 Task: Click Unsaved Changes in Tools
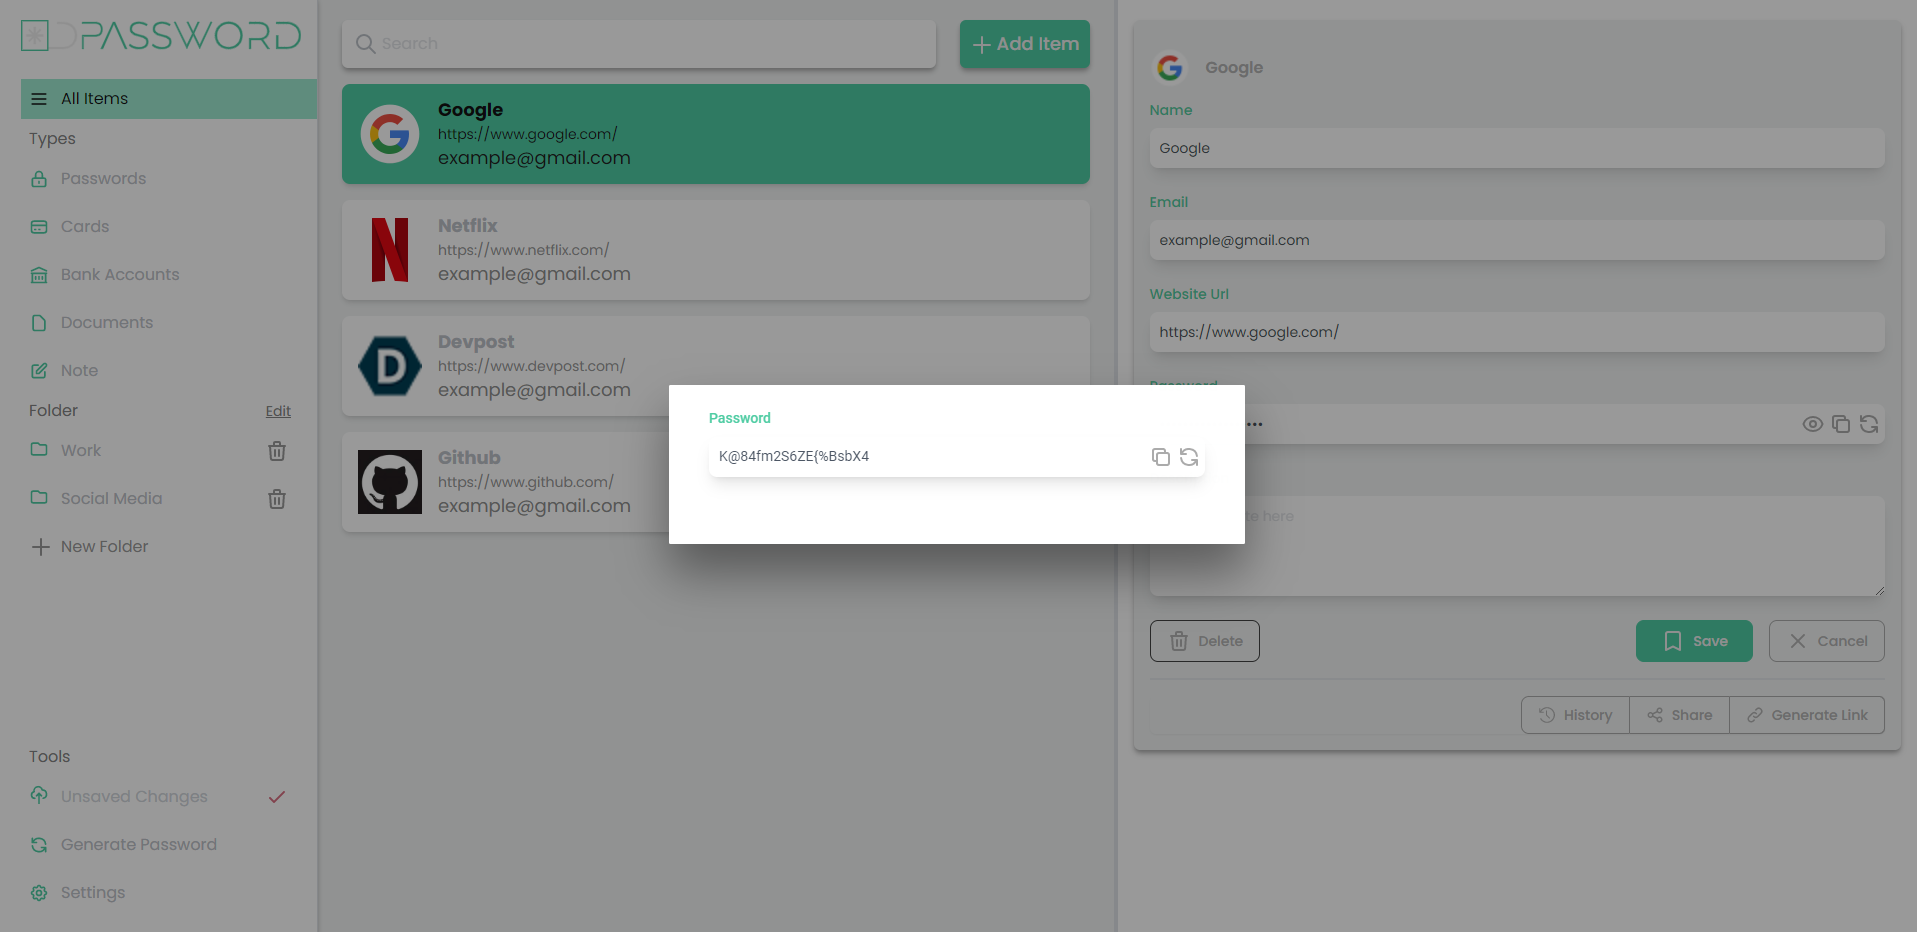pyautogui.click(x=134, y=797)
